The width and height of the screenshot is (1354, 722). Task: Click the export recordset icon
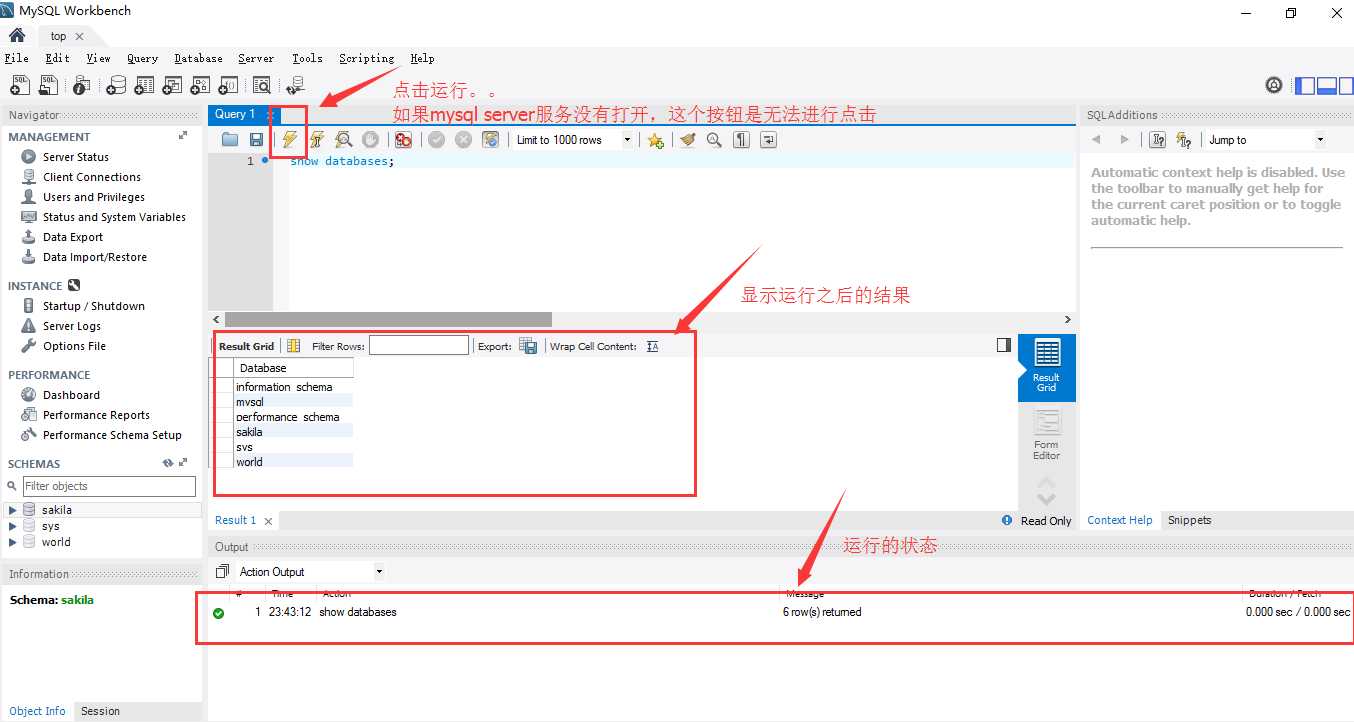528,346
